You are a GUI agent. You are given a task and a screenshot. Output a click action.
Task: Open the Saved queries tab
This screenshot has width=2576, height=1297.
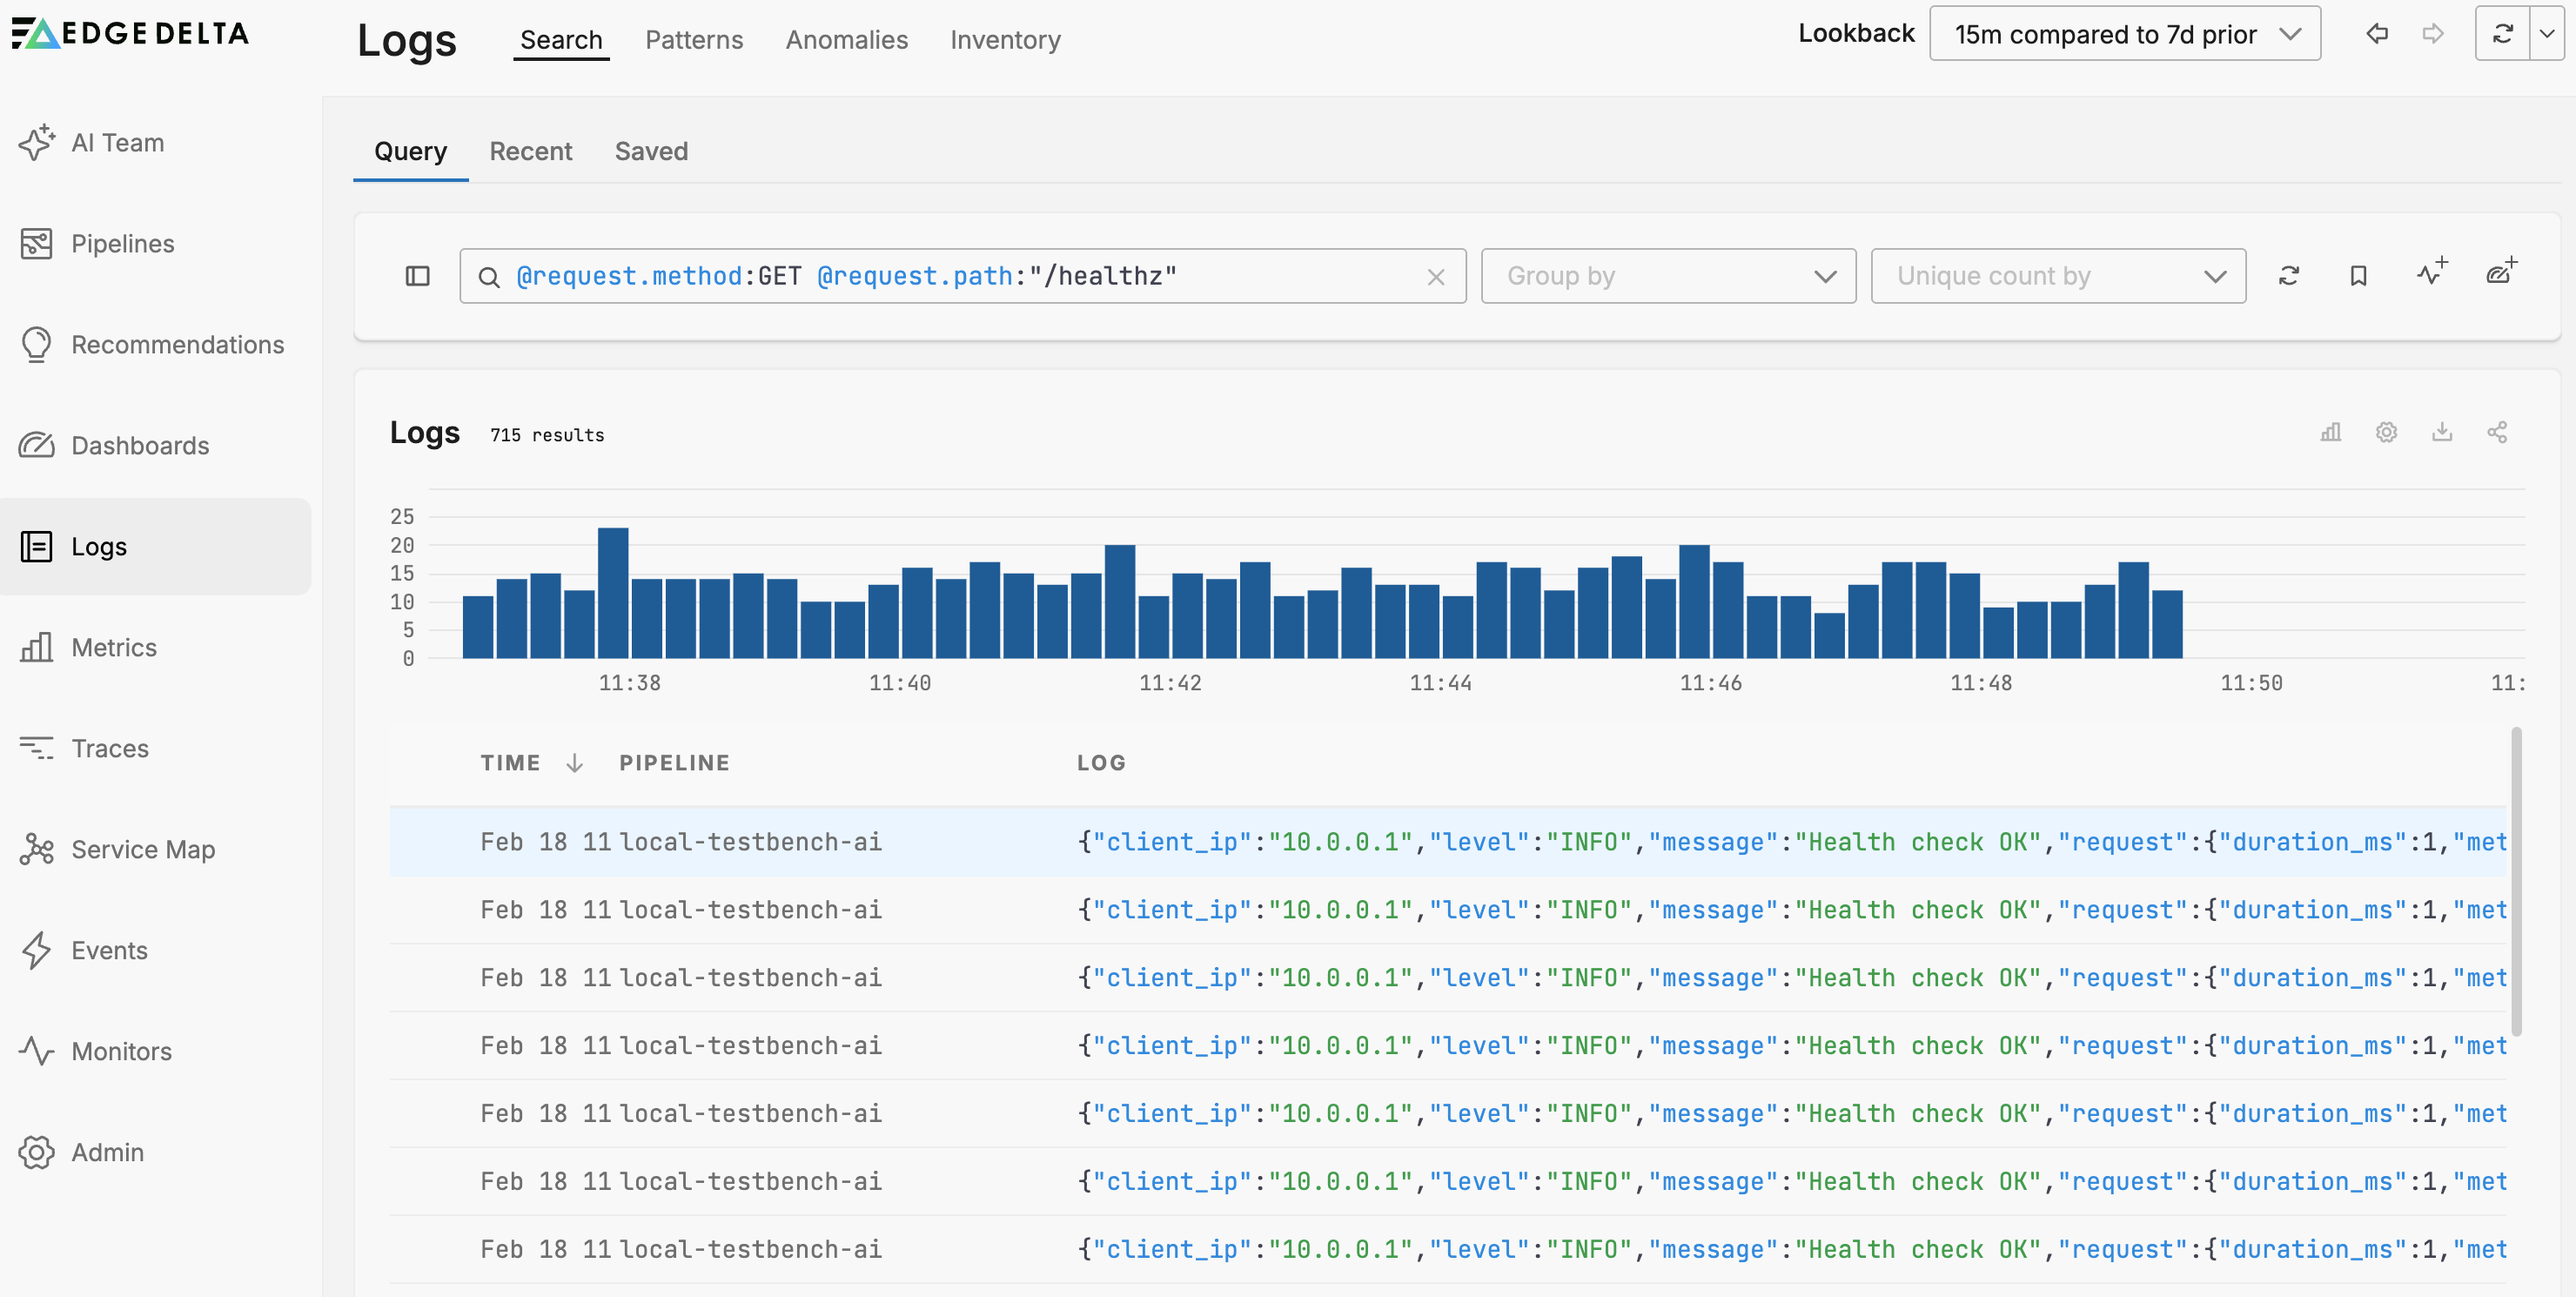pyautogui.click(x=650, y=151)
